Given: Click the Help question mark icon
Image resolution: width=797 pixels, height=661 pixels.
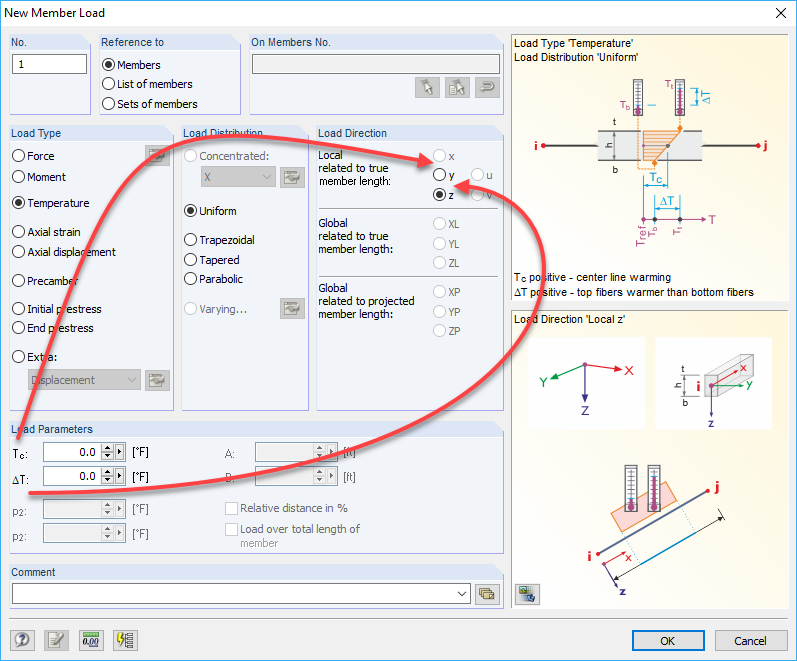Looking at the screenshot, I should (22, 640).
